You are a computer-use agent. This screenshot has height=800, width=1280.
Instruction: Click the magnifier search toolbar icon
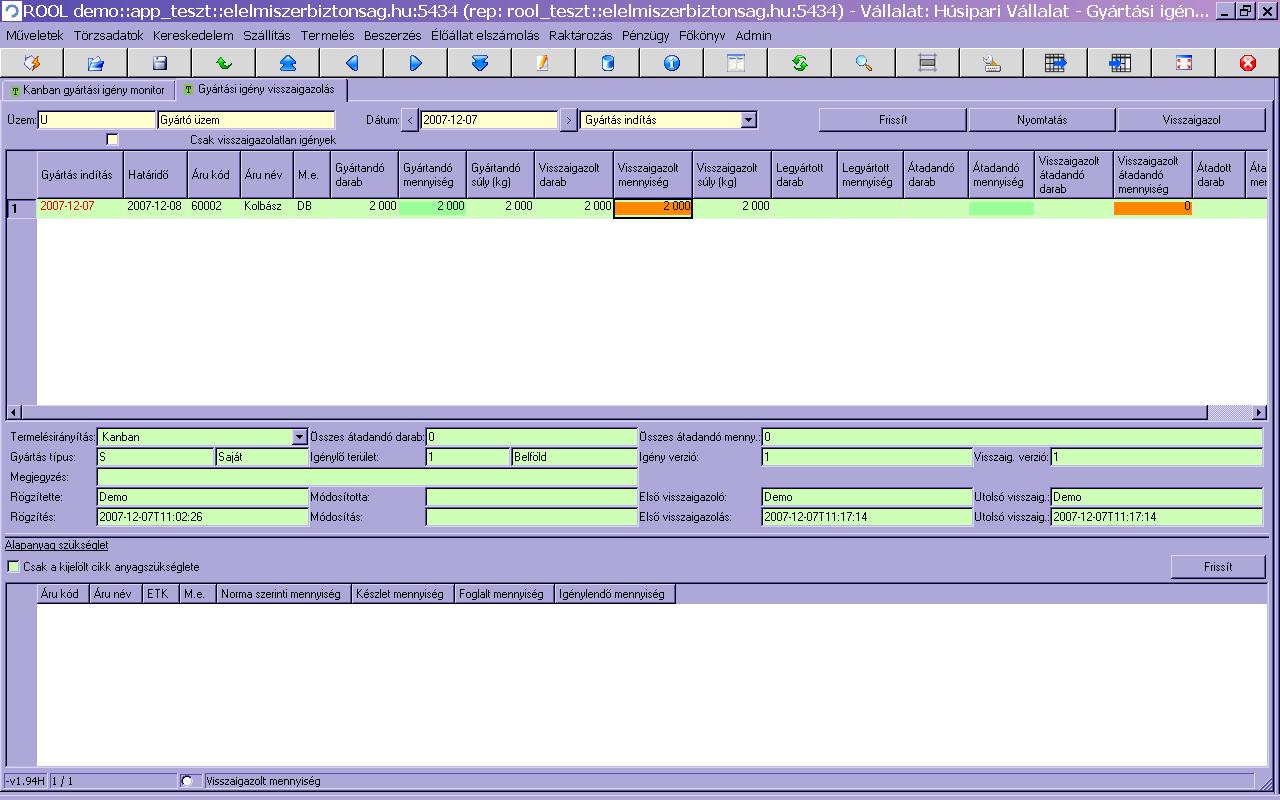coord(864,63)
